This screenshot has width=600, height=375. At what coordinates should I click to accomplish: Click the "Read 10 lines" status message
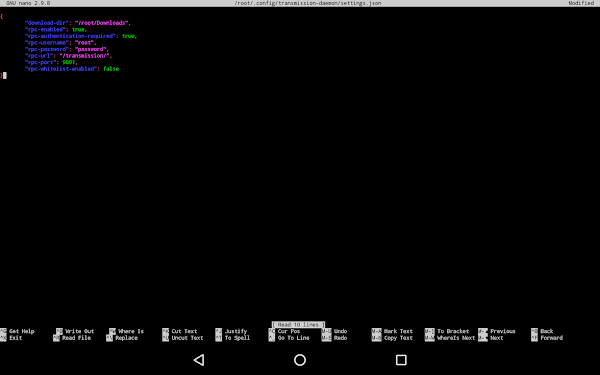(x=298, y=324)
